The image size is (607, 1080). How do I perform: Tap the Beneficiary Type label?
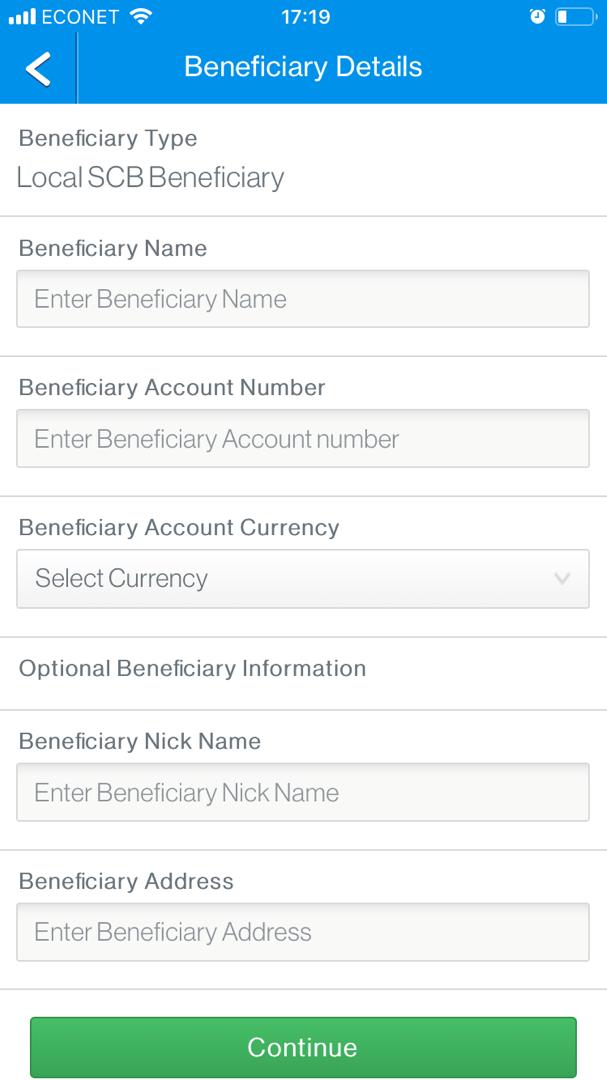pyautogui.click(x=108, y=138)
